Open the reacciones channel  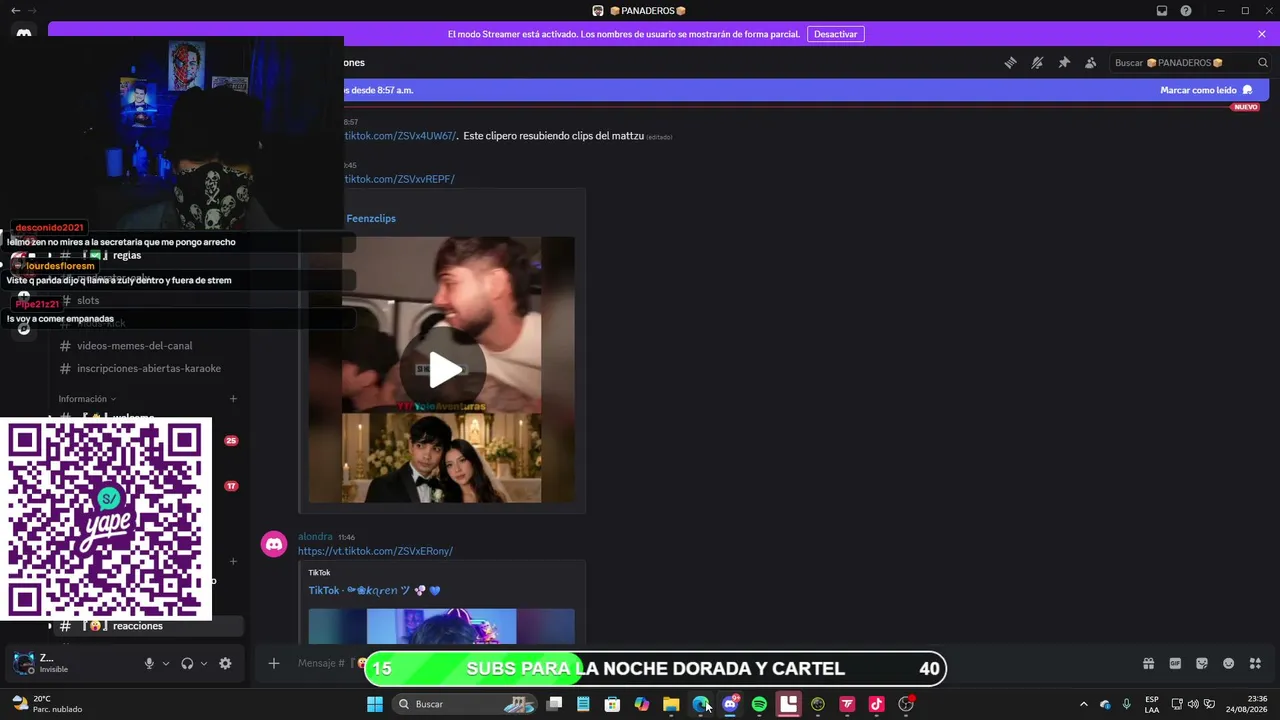[148, 626]
